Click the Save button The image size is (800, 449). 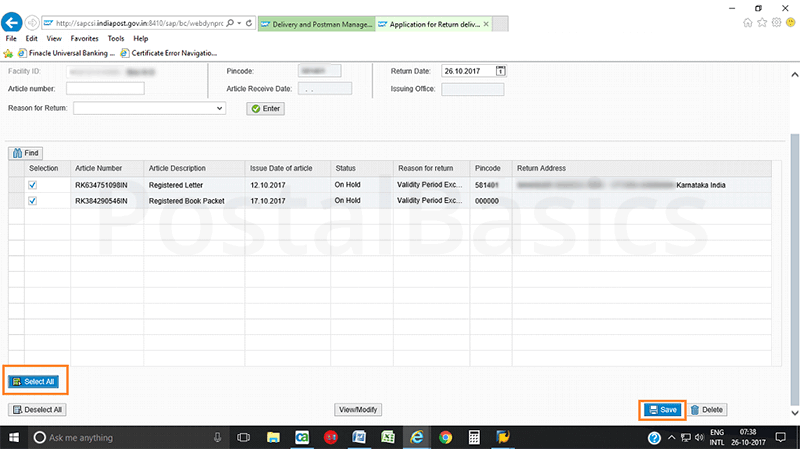tap(662, 410)
